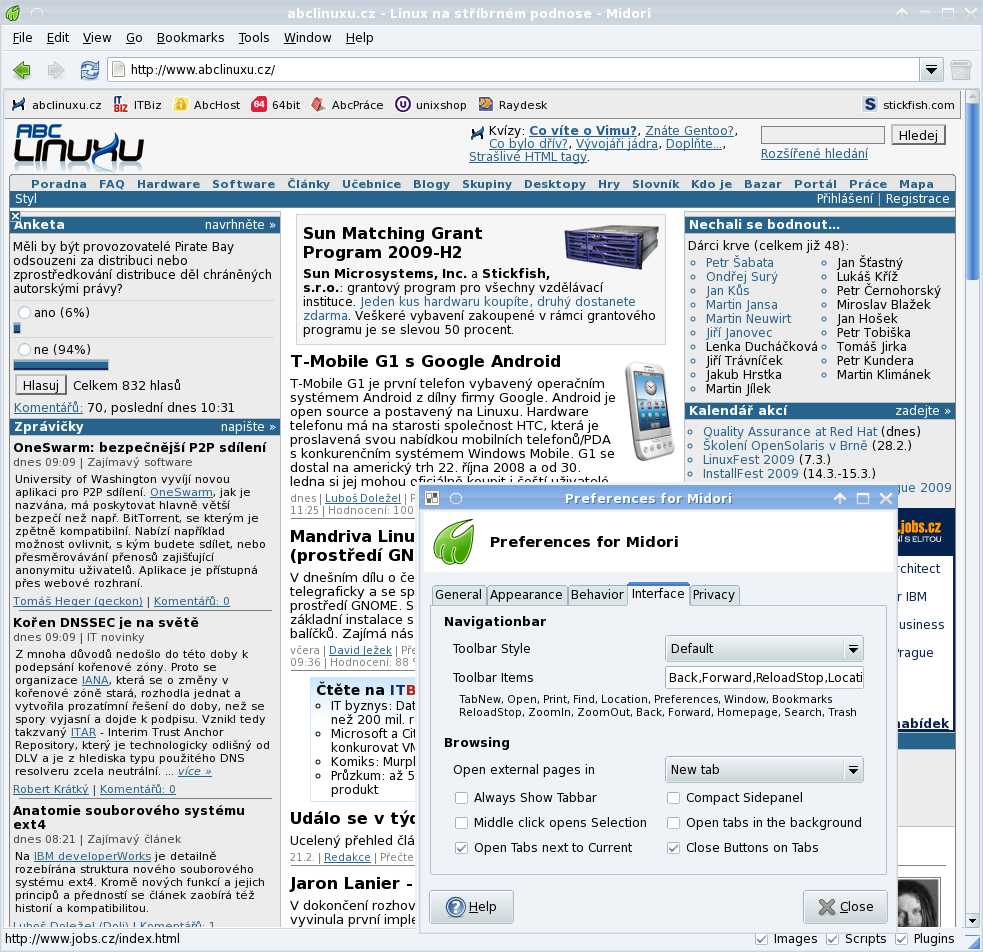The image size is (983, 952).
Task: Switch to the Behavior tab
Action: click(597, 595)
